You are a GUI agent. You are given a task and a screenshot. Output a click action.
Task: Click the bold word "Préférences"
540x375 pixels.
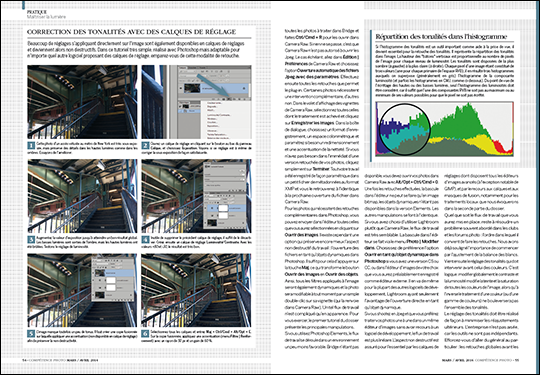click(x=297, y=64)
